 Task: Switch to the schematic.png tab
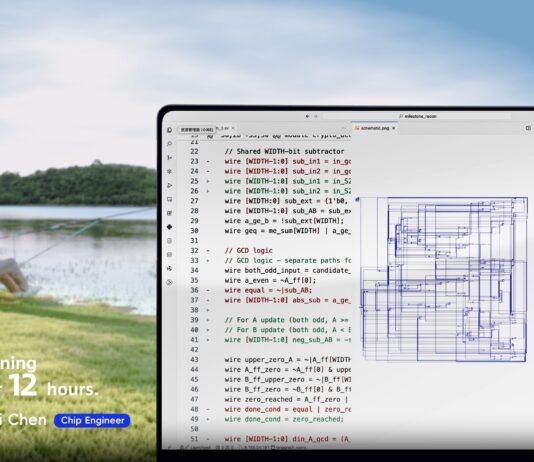pyautogui.click(x=375, y=128)
